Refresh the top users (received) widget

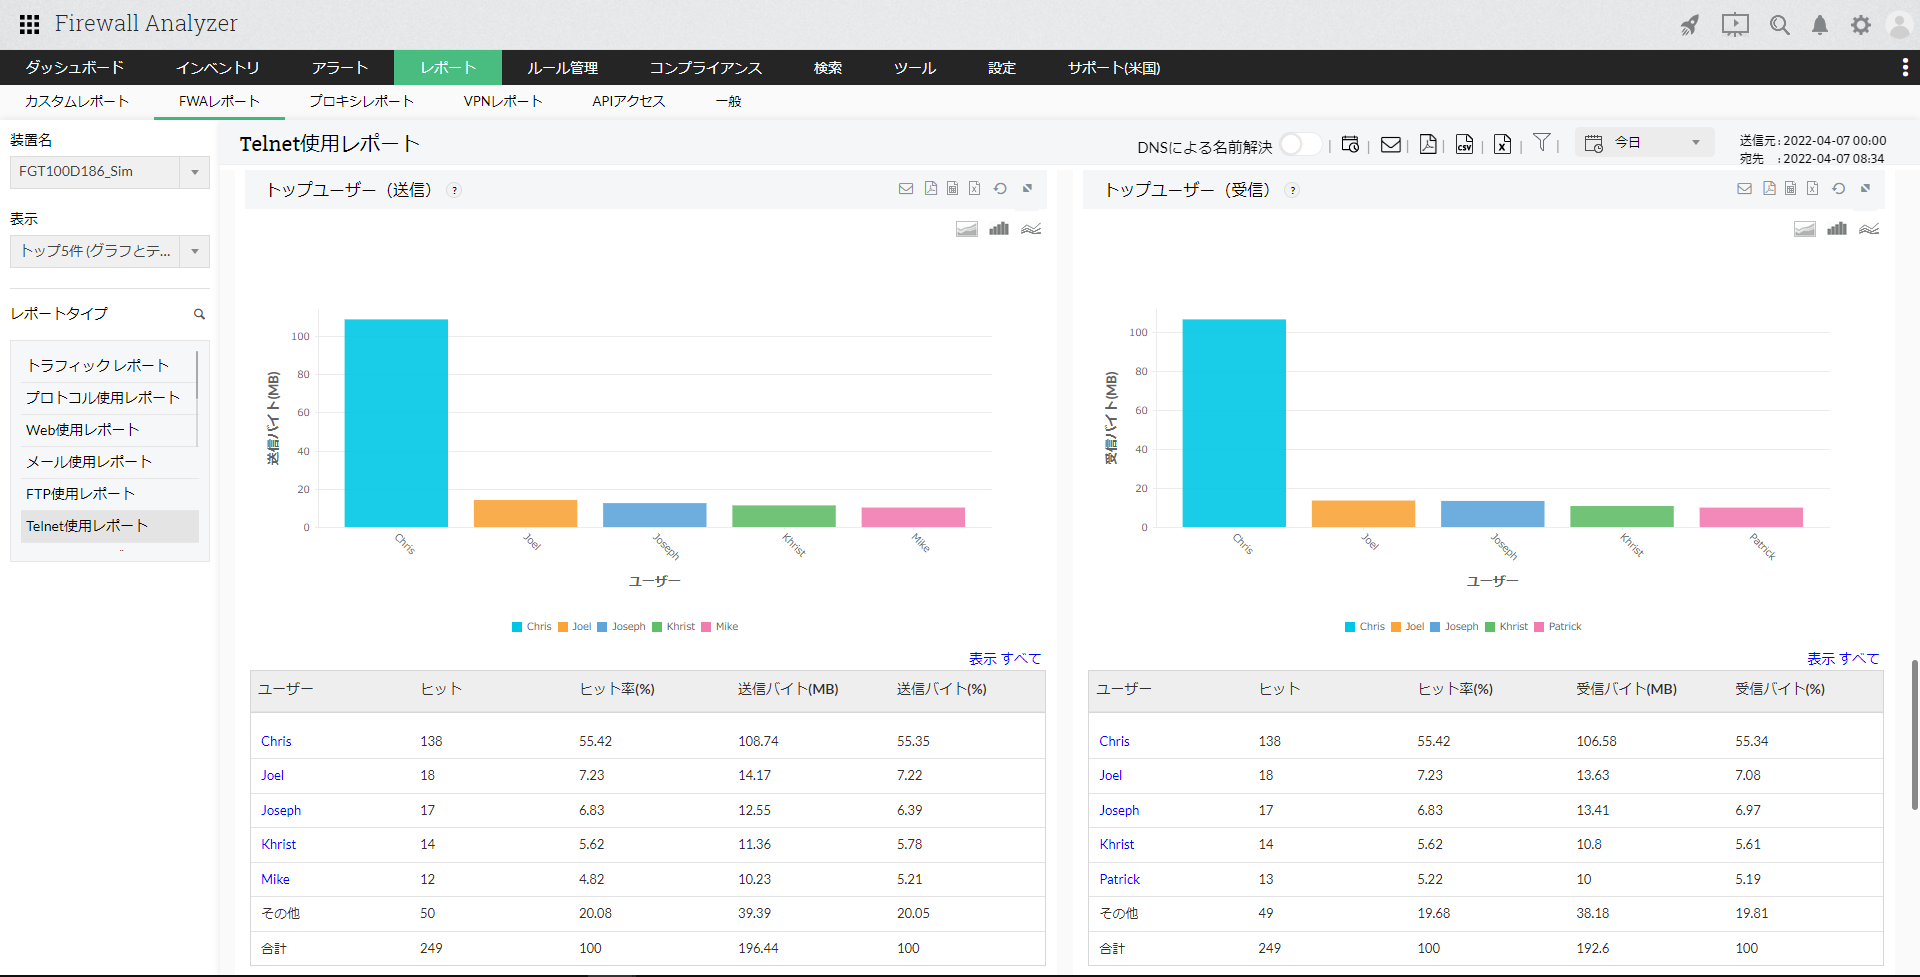1838,188
